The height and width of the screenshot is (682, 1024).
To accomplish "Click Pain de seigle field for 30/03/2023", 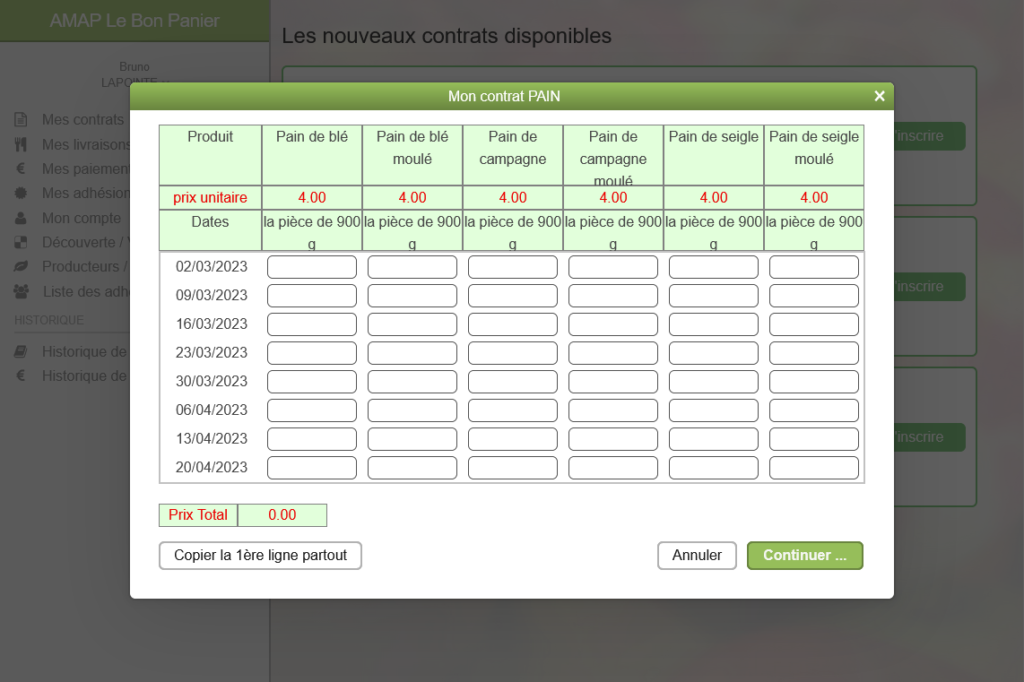I will tap(713, 381).
